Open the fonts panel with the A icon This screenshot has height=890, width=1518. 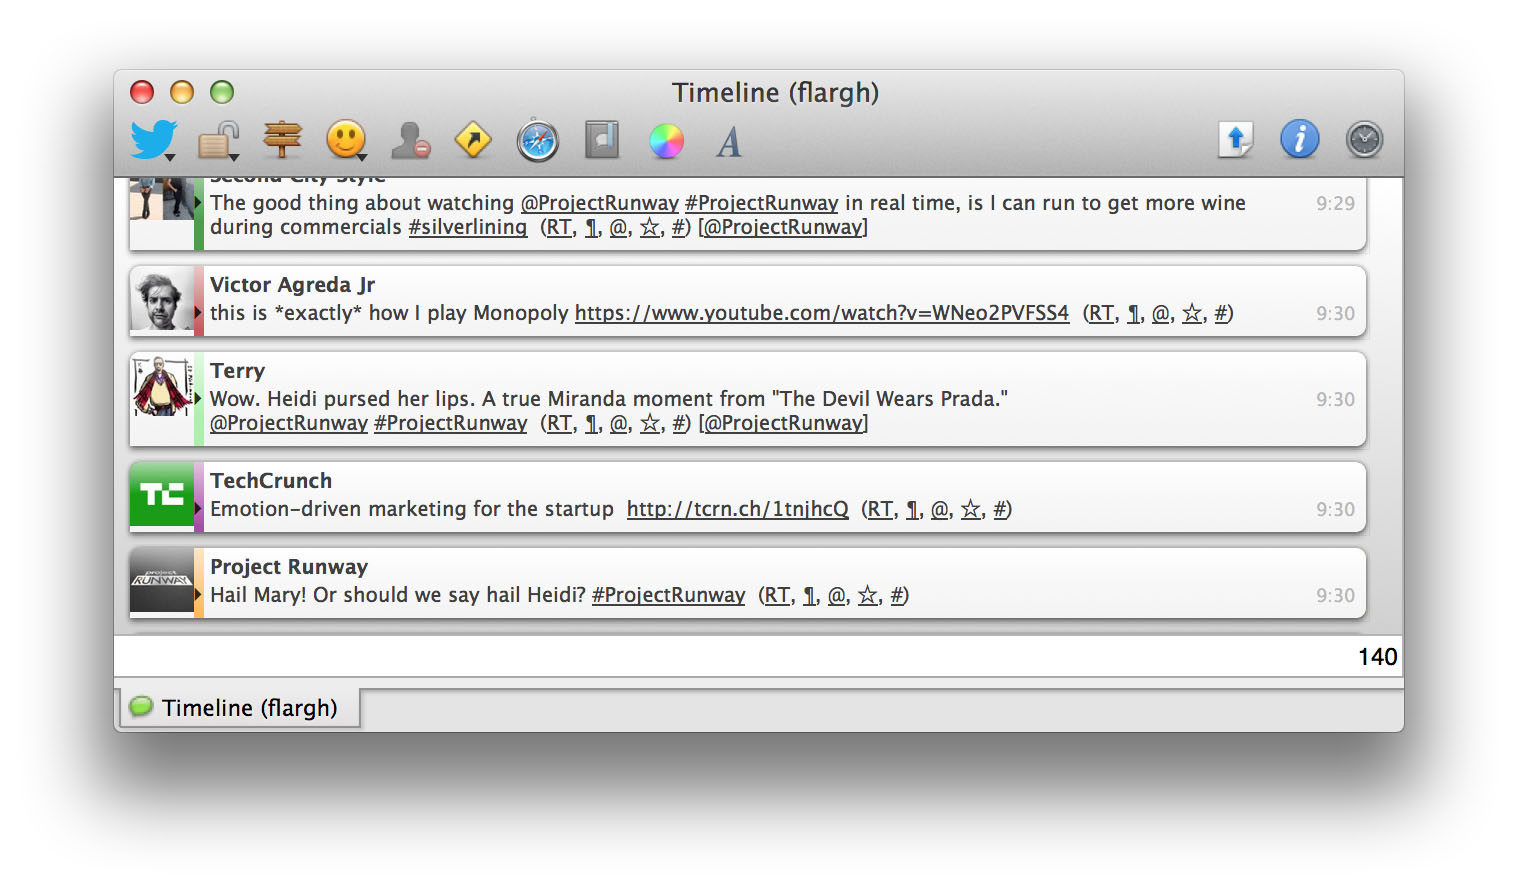[729, 142]
